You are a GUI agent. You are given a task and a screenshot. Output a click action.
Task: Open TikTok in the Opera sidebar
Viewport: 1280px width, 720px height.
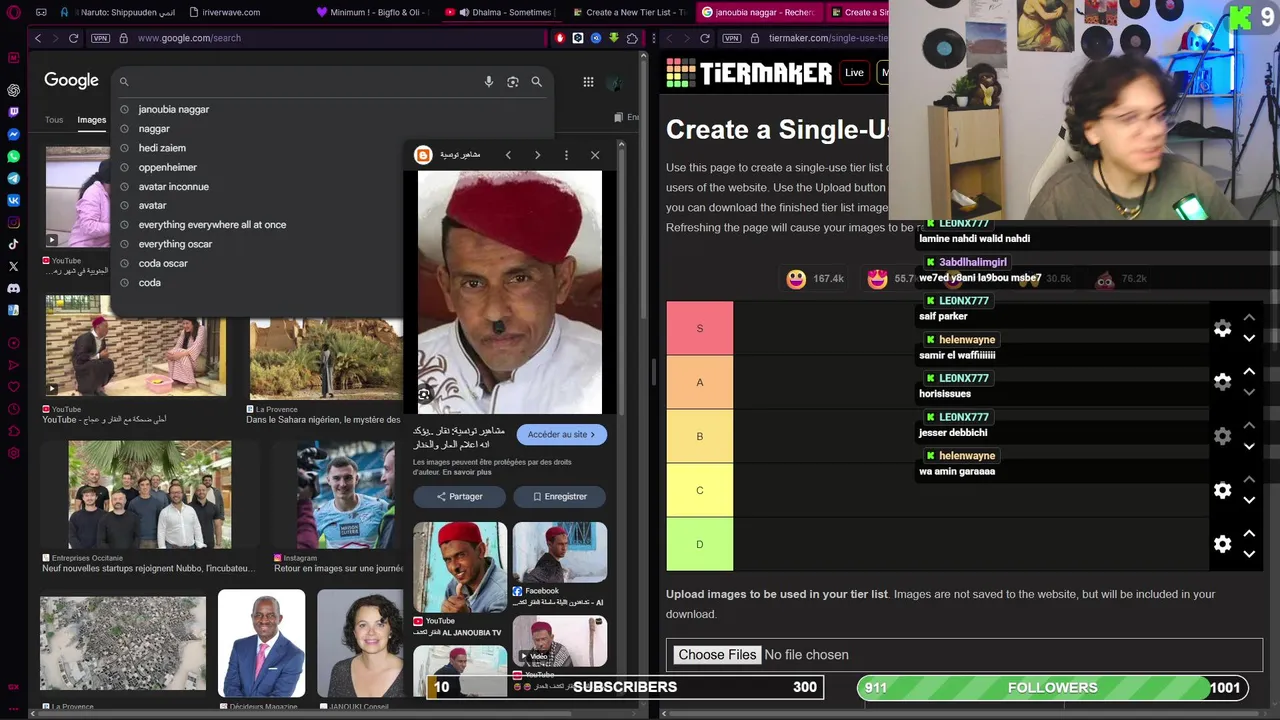point(14,244)
